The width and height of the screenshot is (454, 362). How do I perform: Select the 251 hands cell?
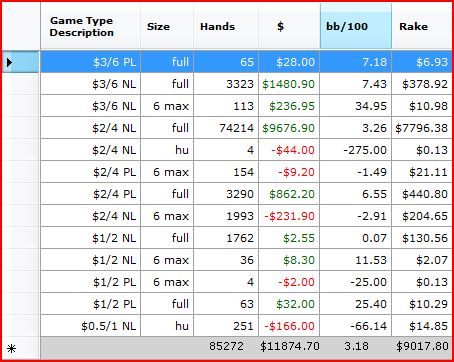[226, 326]
